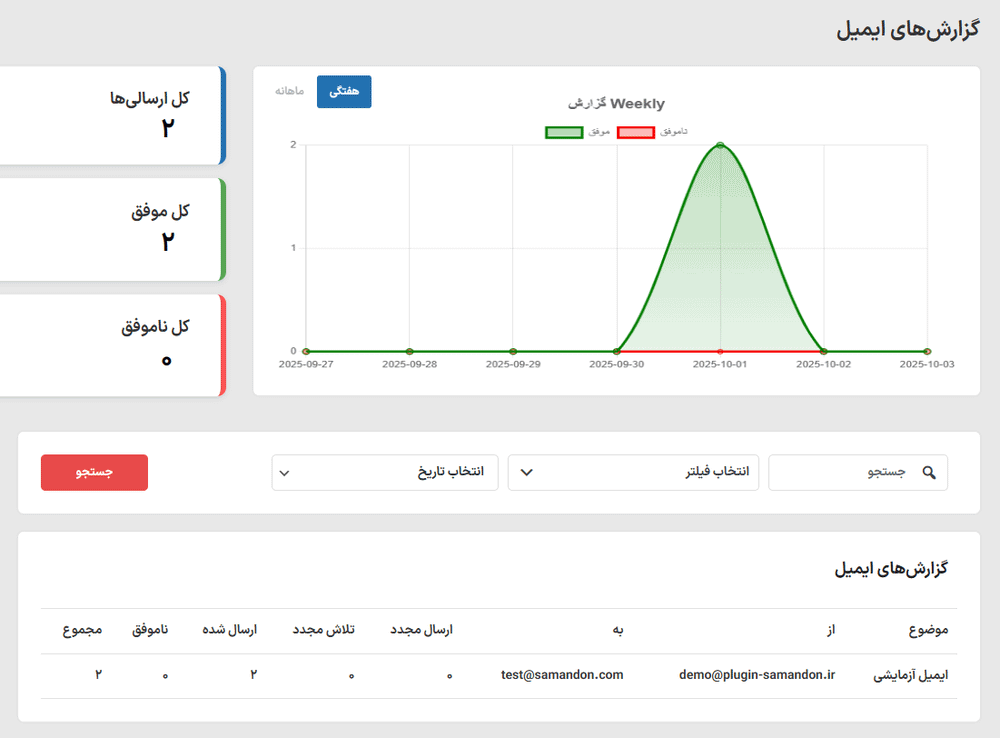Select the کل ناموفق stat card
The width and height of the screenshot is (1000, 738).
(110, 344)
